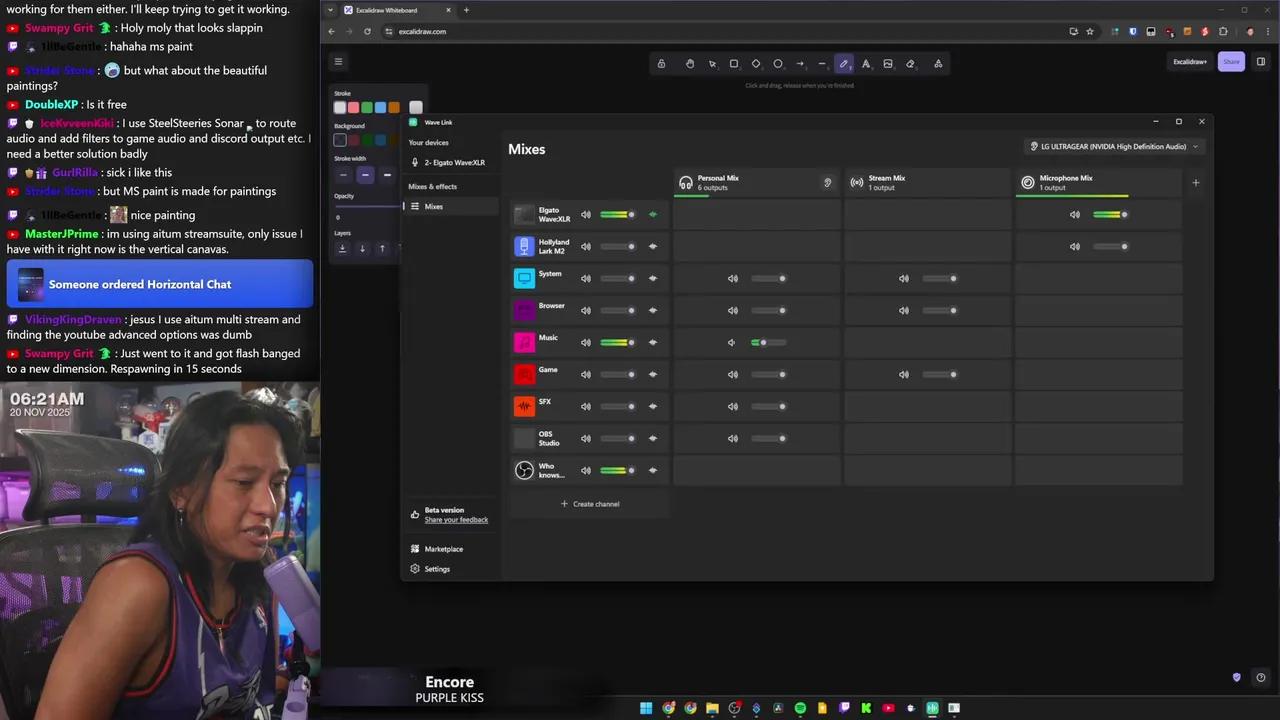This screenshot has width=1280, height=720.
Task: Mute Elgato Wave:XLR in Microphone Mix
Action: [x=1075, y=214]
